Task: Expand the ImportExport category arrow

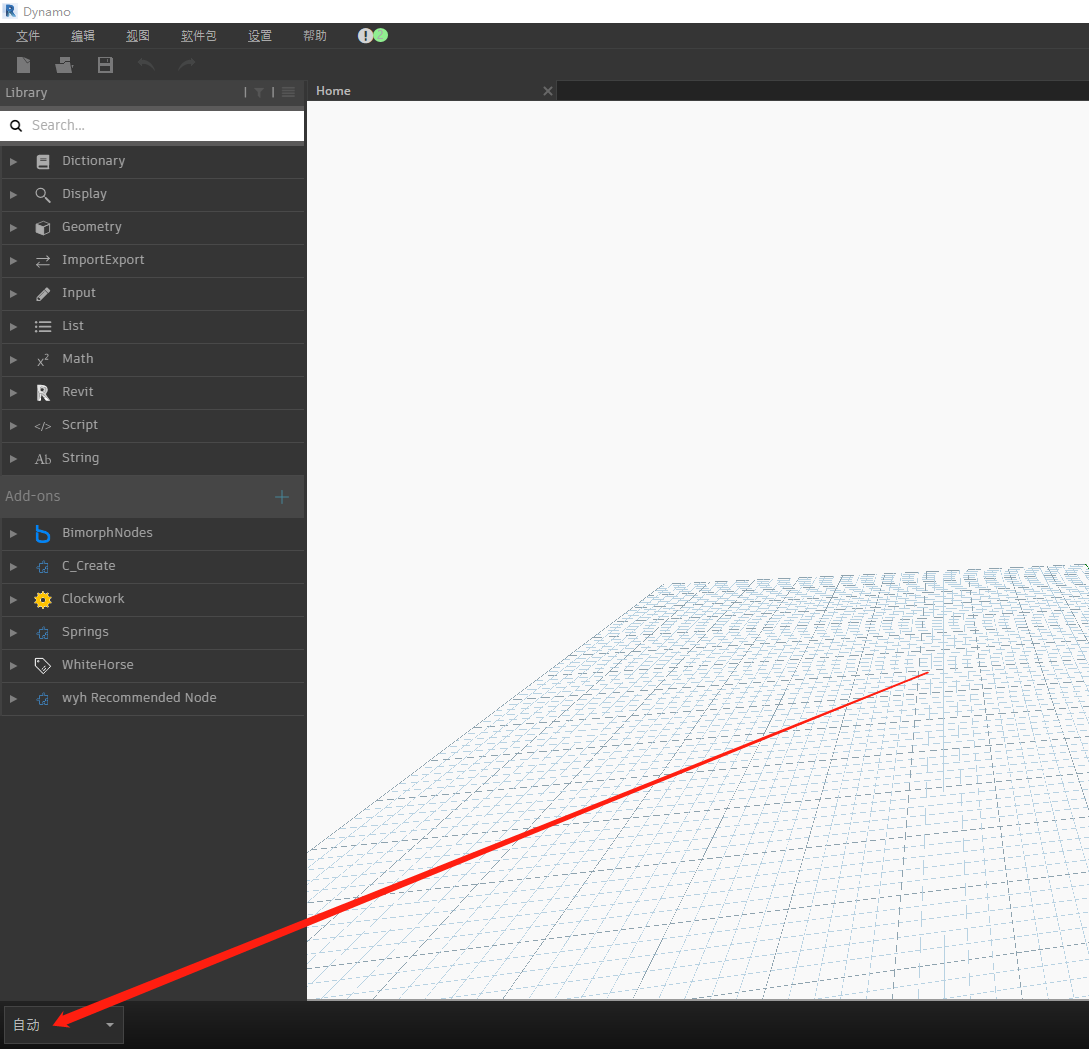Action: (x=13, y=261)
